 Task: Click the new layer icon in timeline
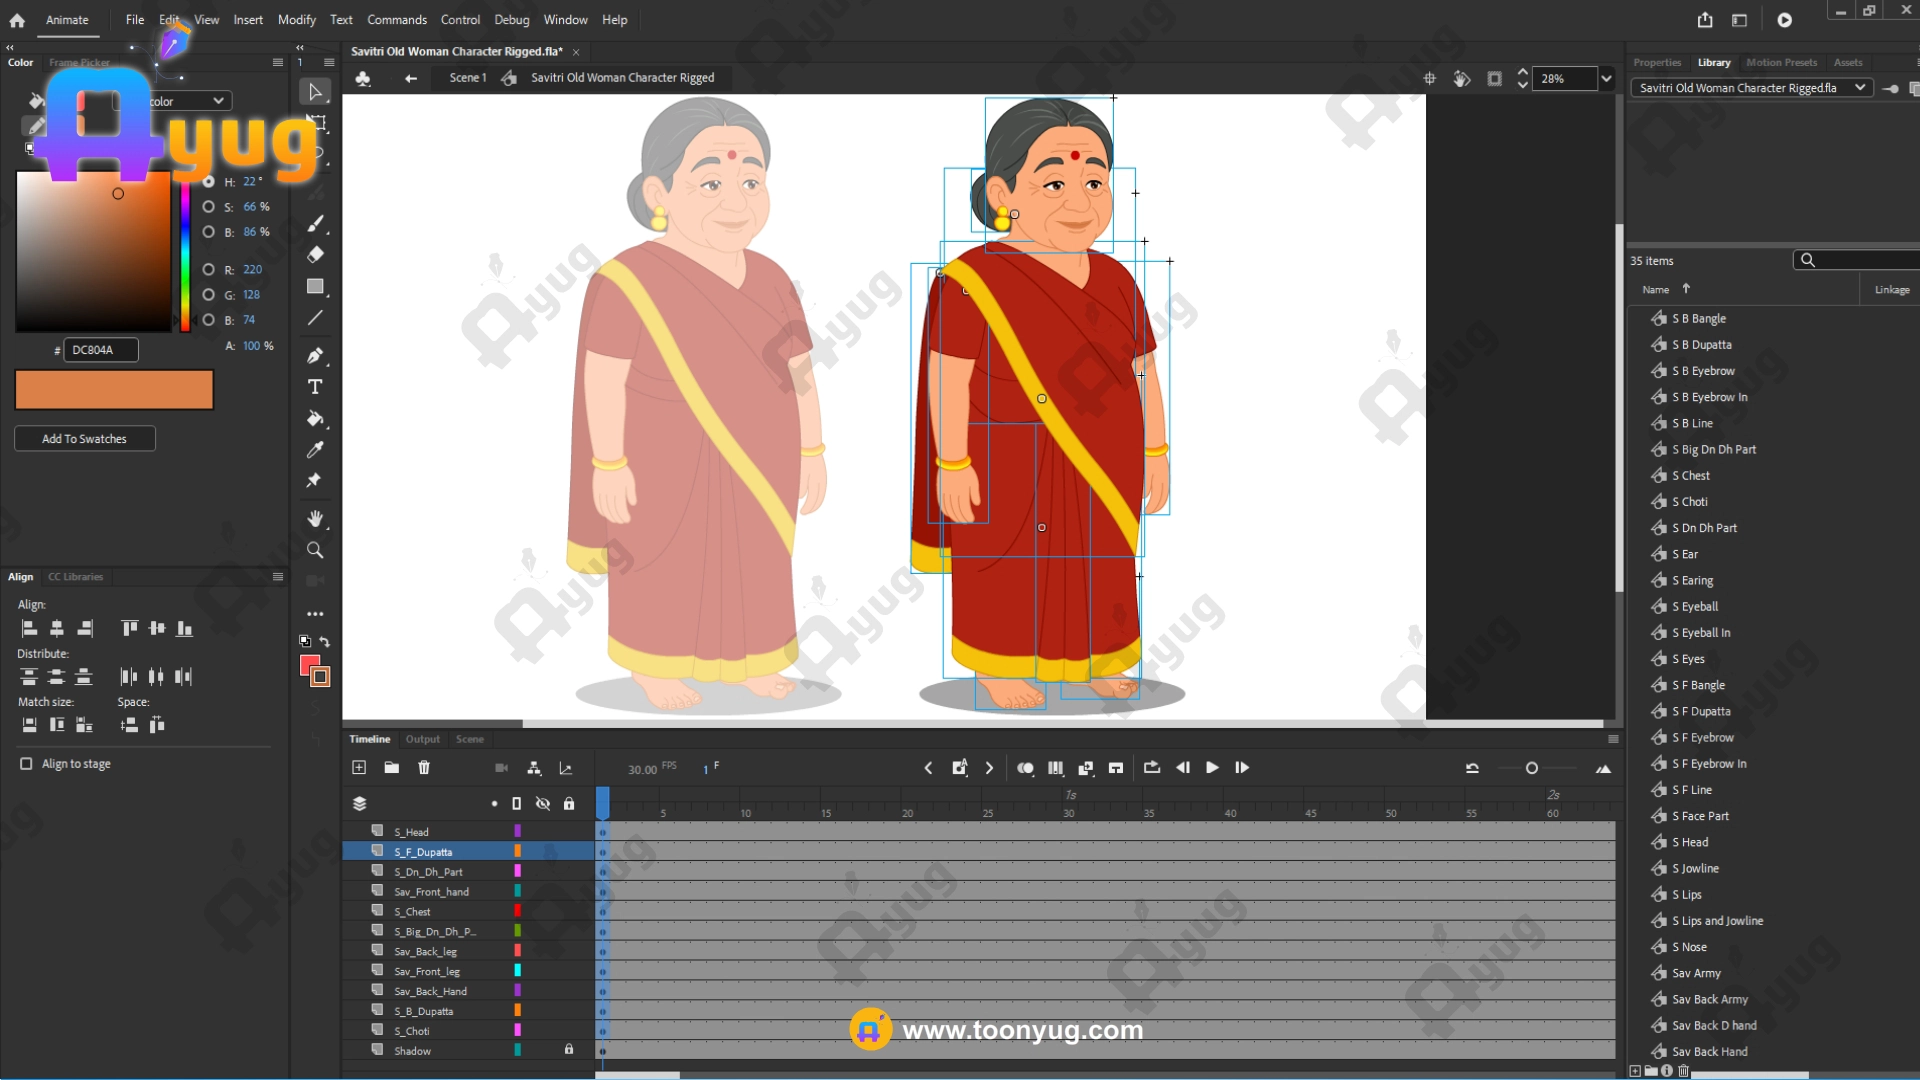click(359, 768)
